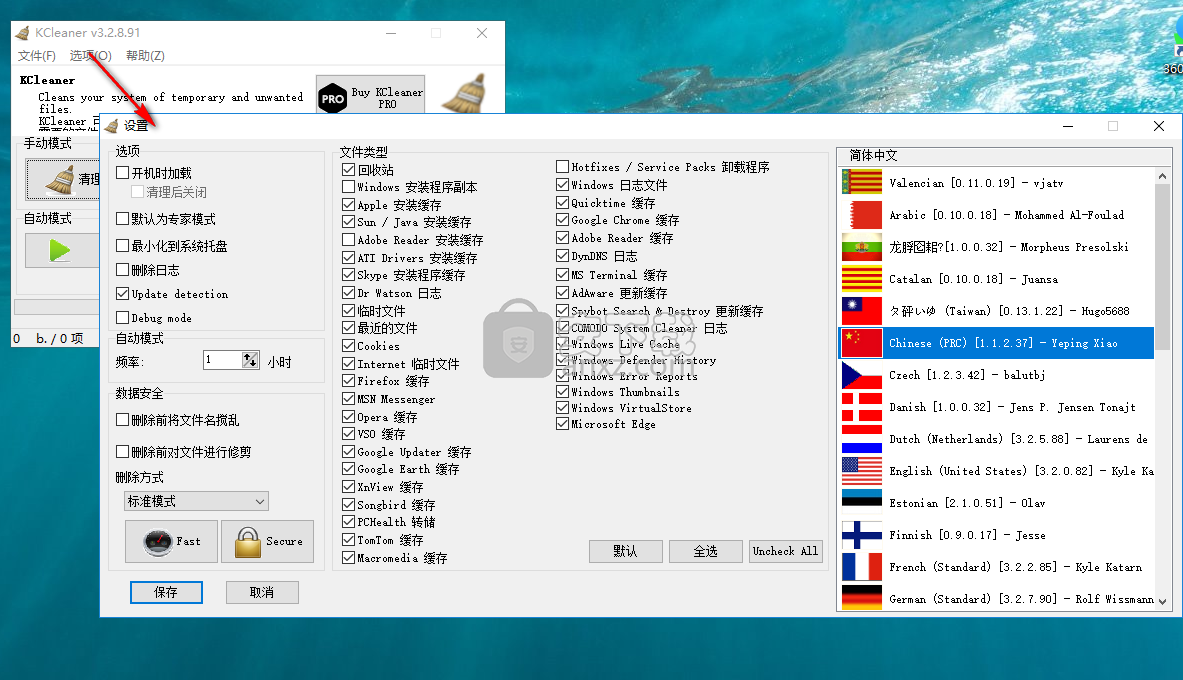Image resolution: width=1183 pixels, height=680 pixels.
Task: Click the 默认 button
Action: pos(625,552)
